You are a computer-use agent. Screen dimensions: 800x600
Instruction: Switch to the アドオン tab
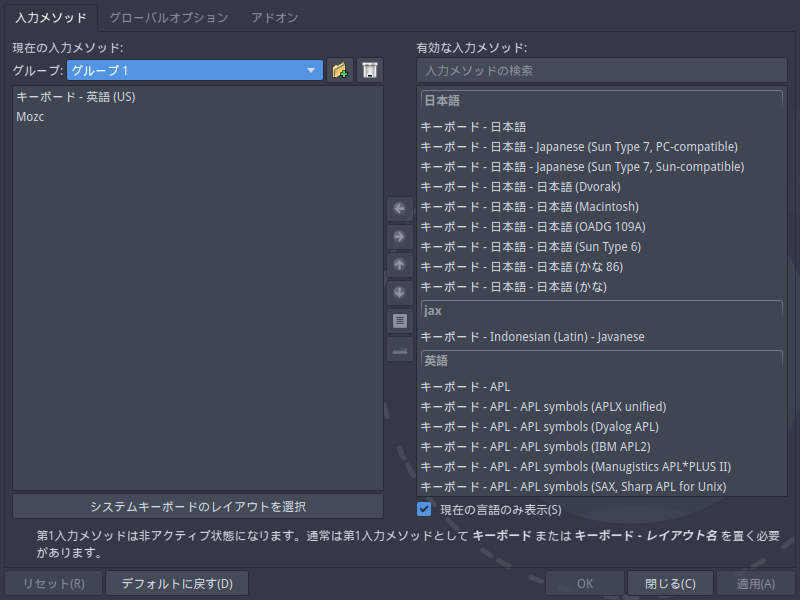pyautogui.click(x=274, y=18)
